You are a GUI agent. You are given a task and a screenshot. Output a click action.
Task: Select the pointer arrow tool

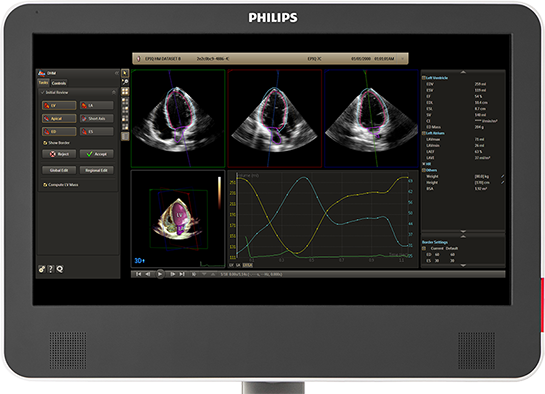point(125,73)
